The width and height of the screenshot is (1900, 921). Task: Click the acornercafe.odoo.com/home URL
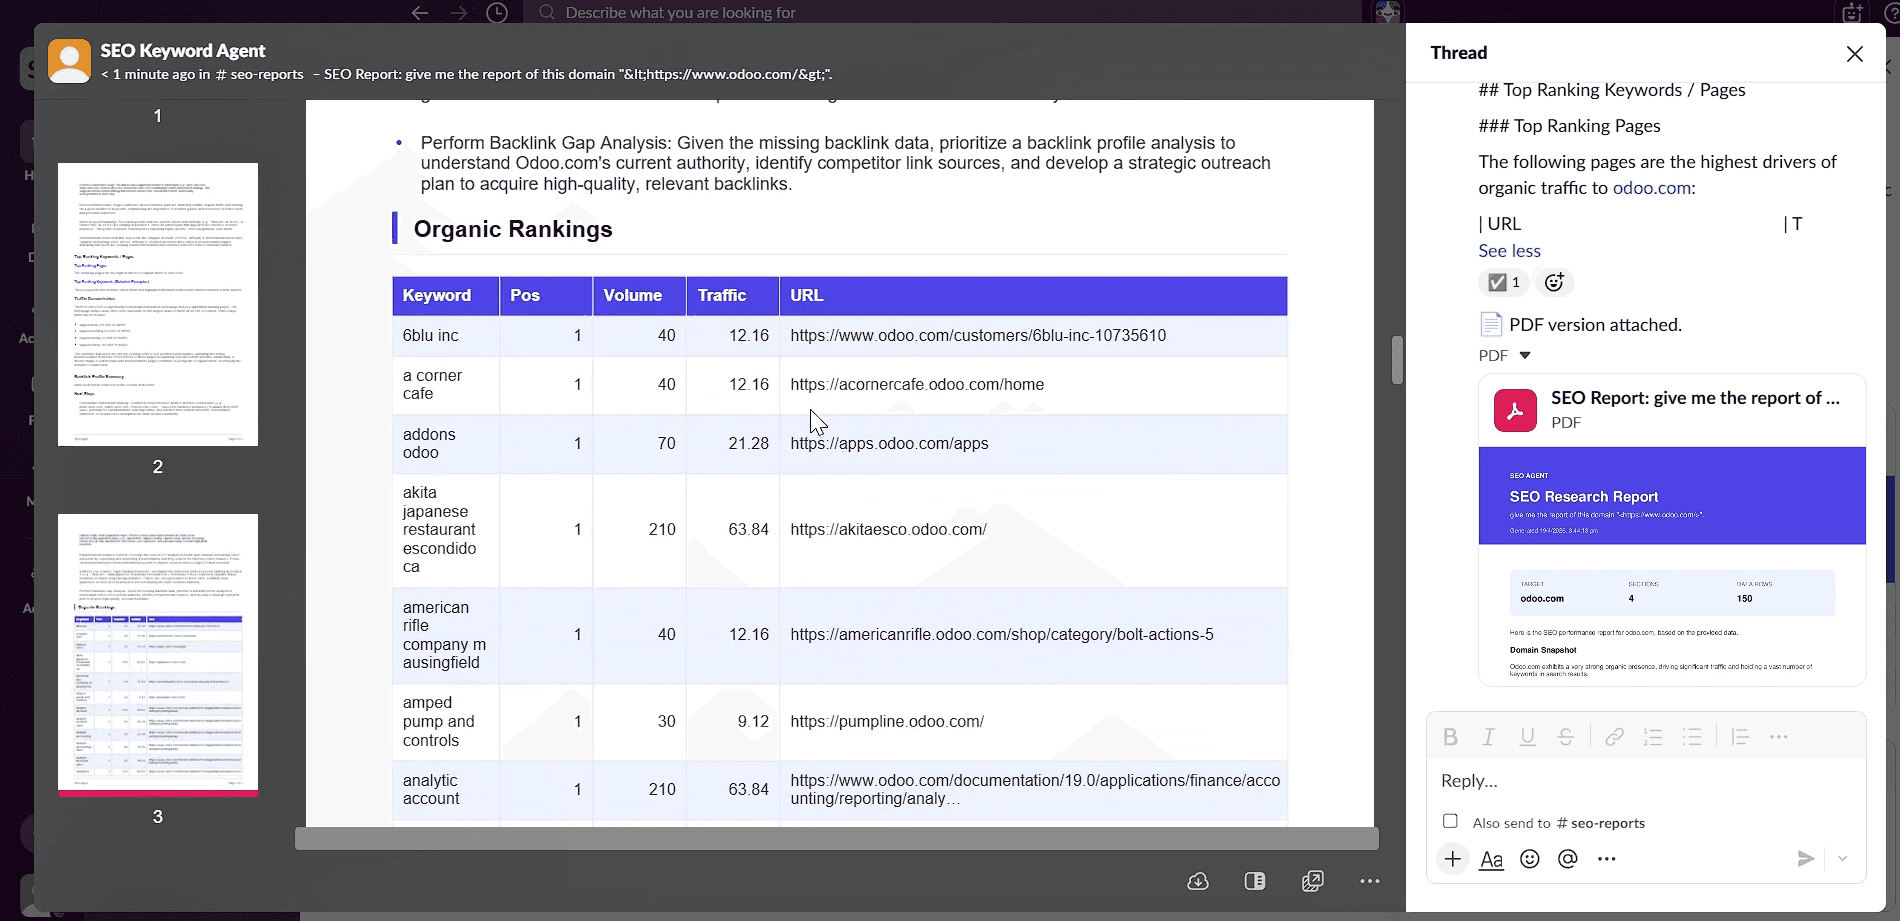click(x=917, y=385)
